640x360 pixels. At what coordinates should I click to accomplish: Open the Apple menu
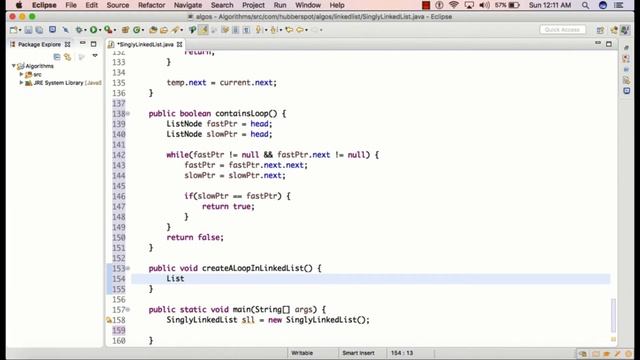point(19,5)
